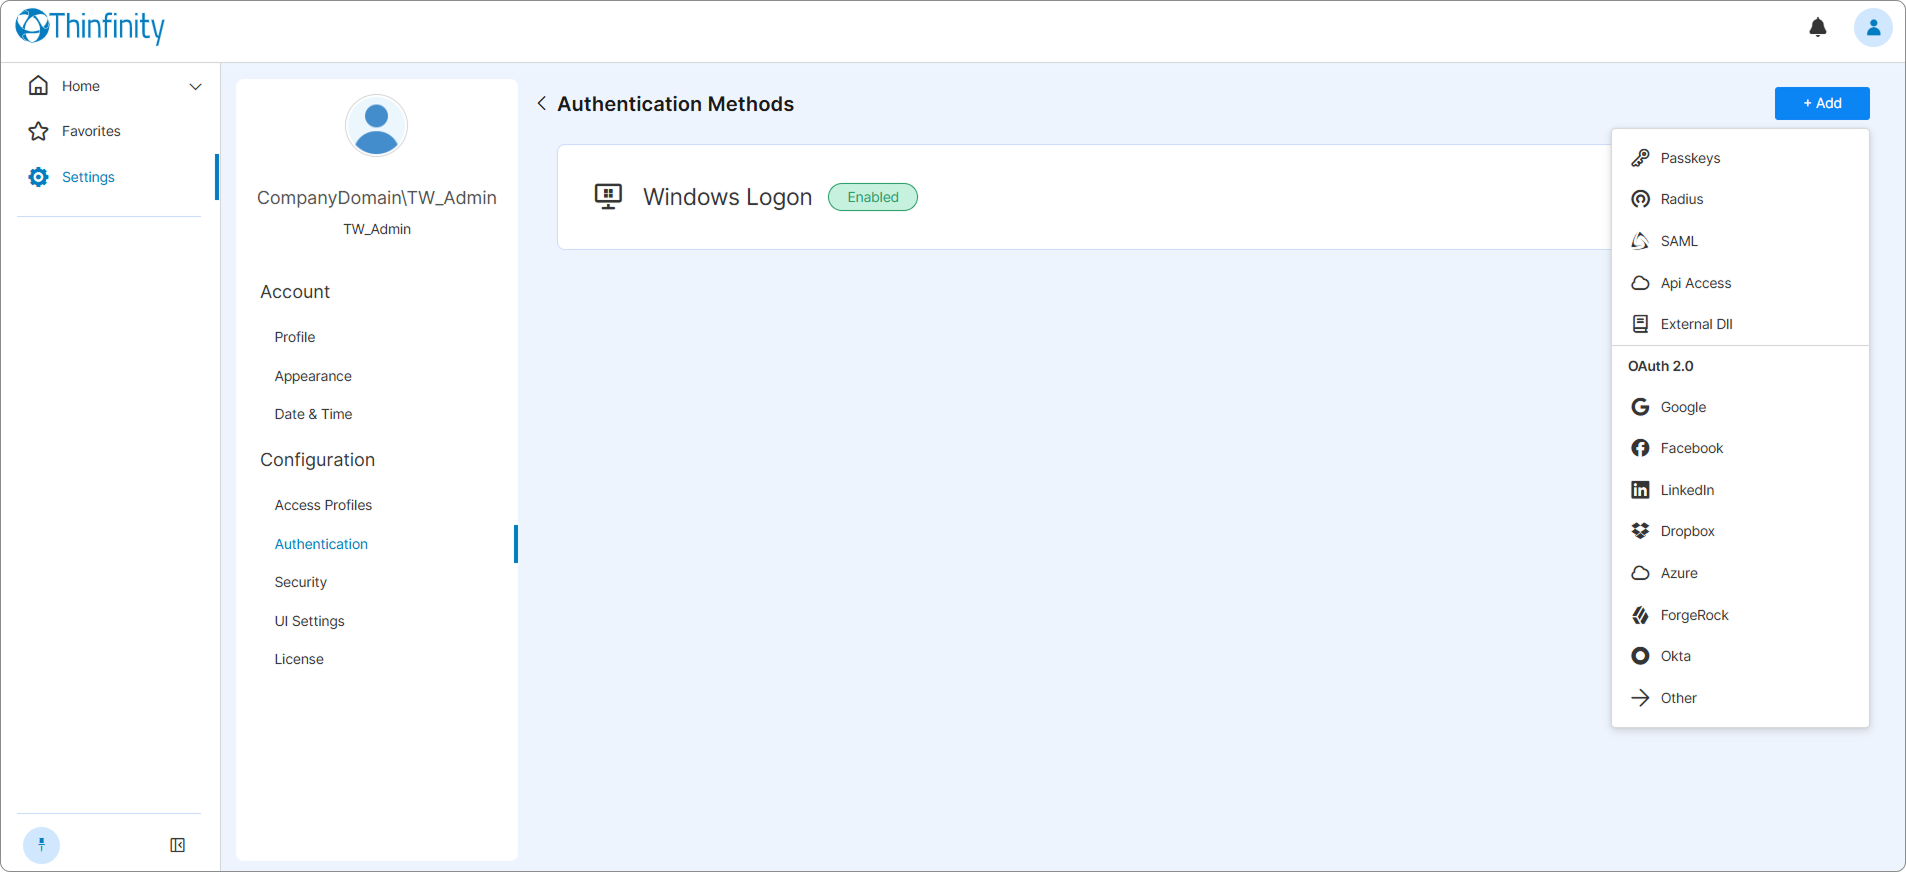Select External Dll from the menu
Viewport: 1906px width, 872px height.
pyautogui.click(x=1740, y=324)
